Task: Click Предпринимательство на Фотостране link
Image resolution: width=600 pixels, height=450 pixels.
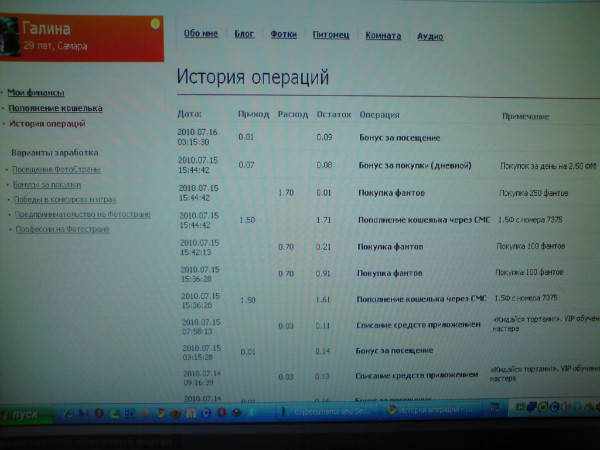Action: pos(82,214)
